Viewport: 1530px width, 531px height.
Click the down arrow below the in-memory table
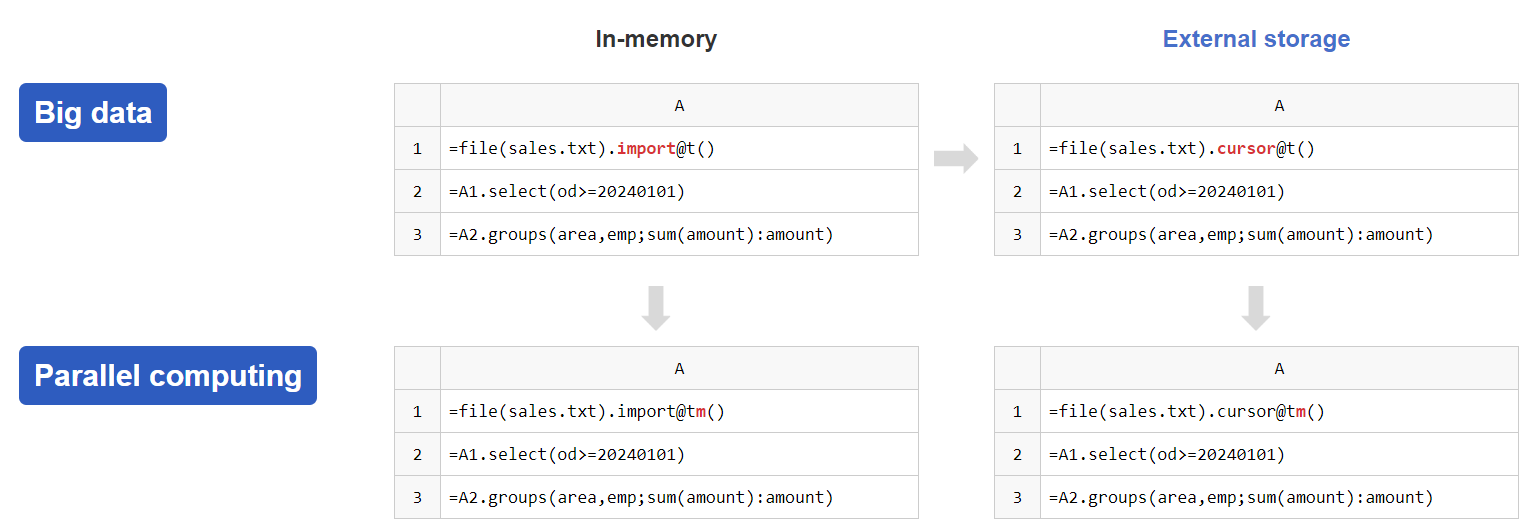pyautogui.click(x=656, y=308)
